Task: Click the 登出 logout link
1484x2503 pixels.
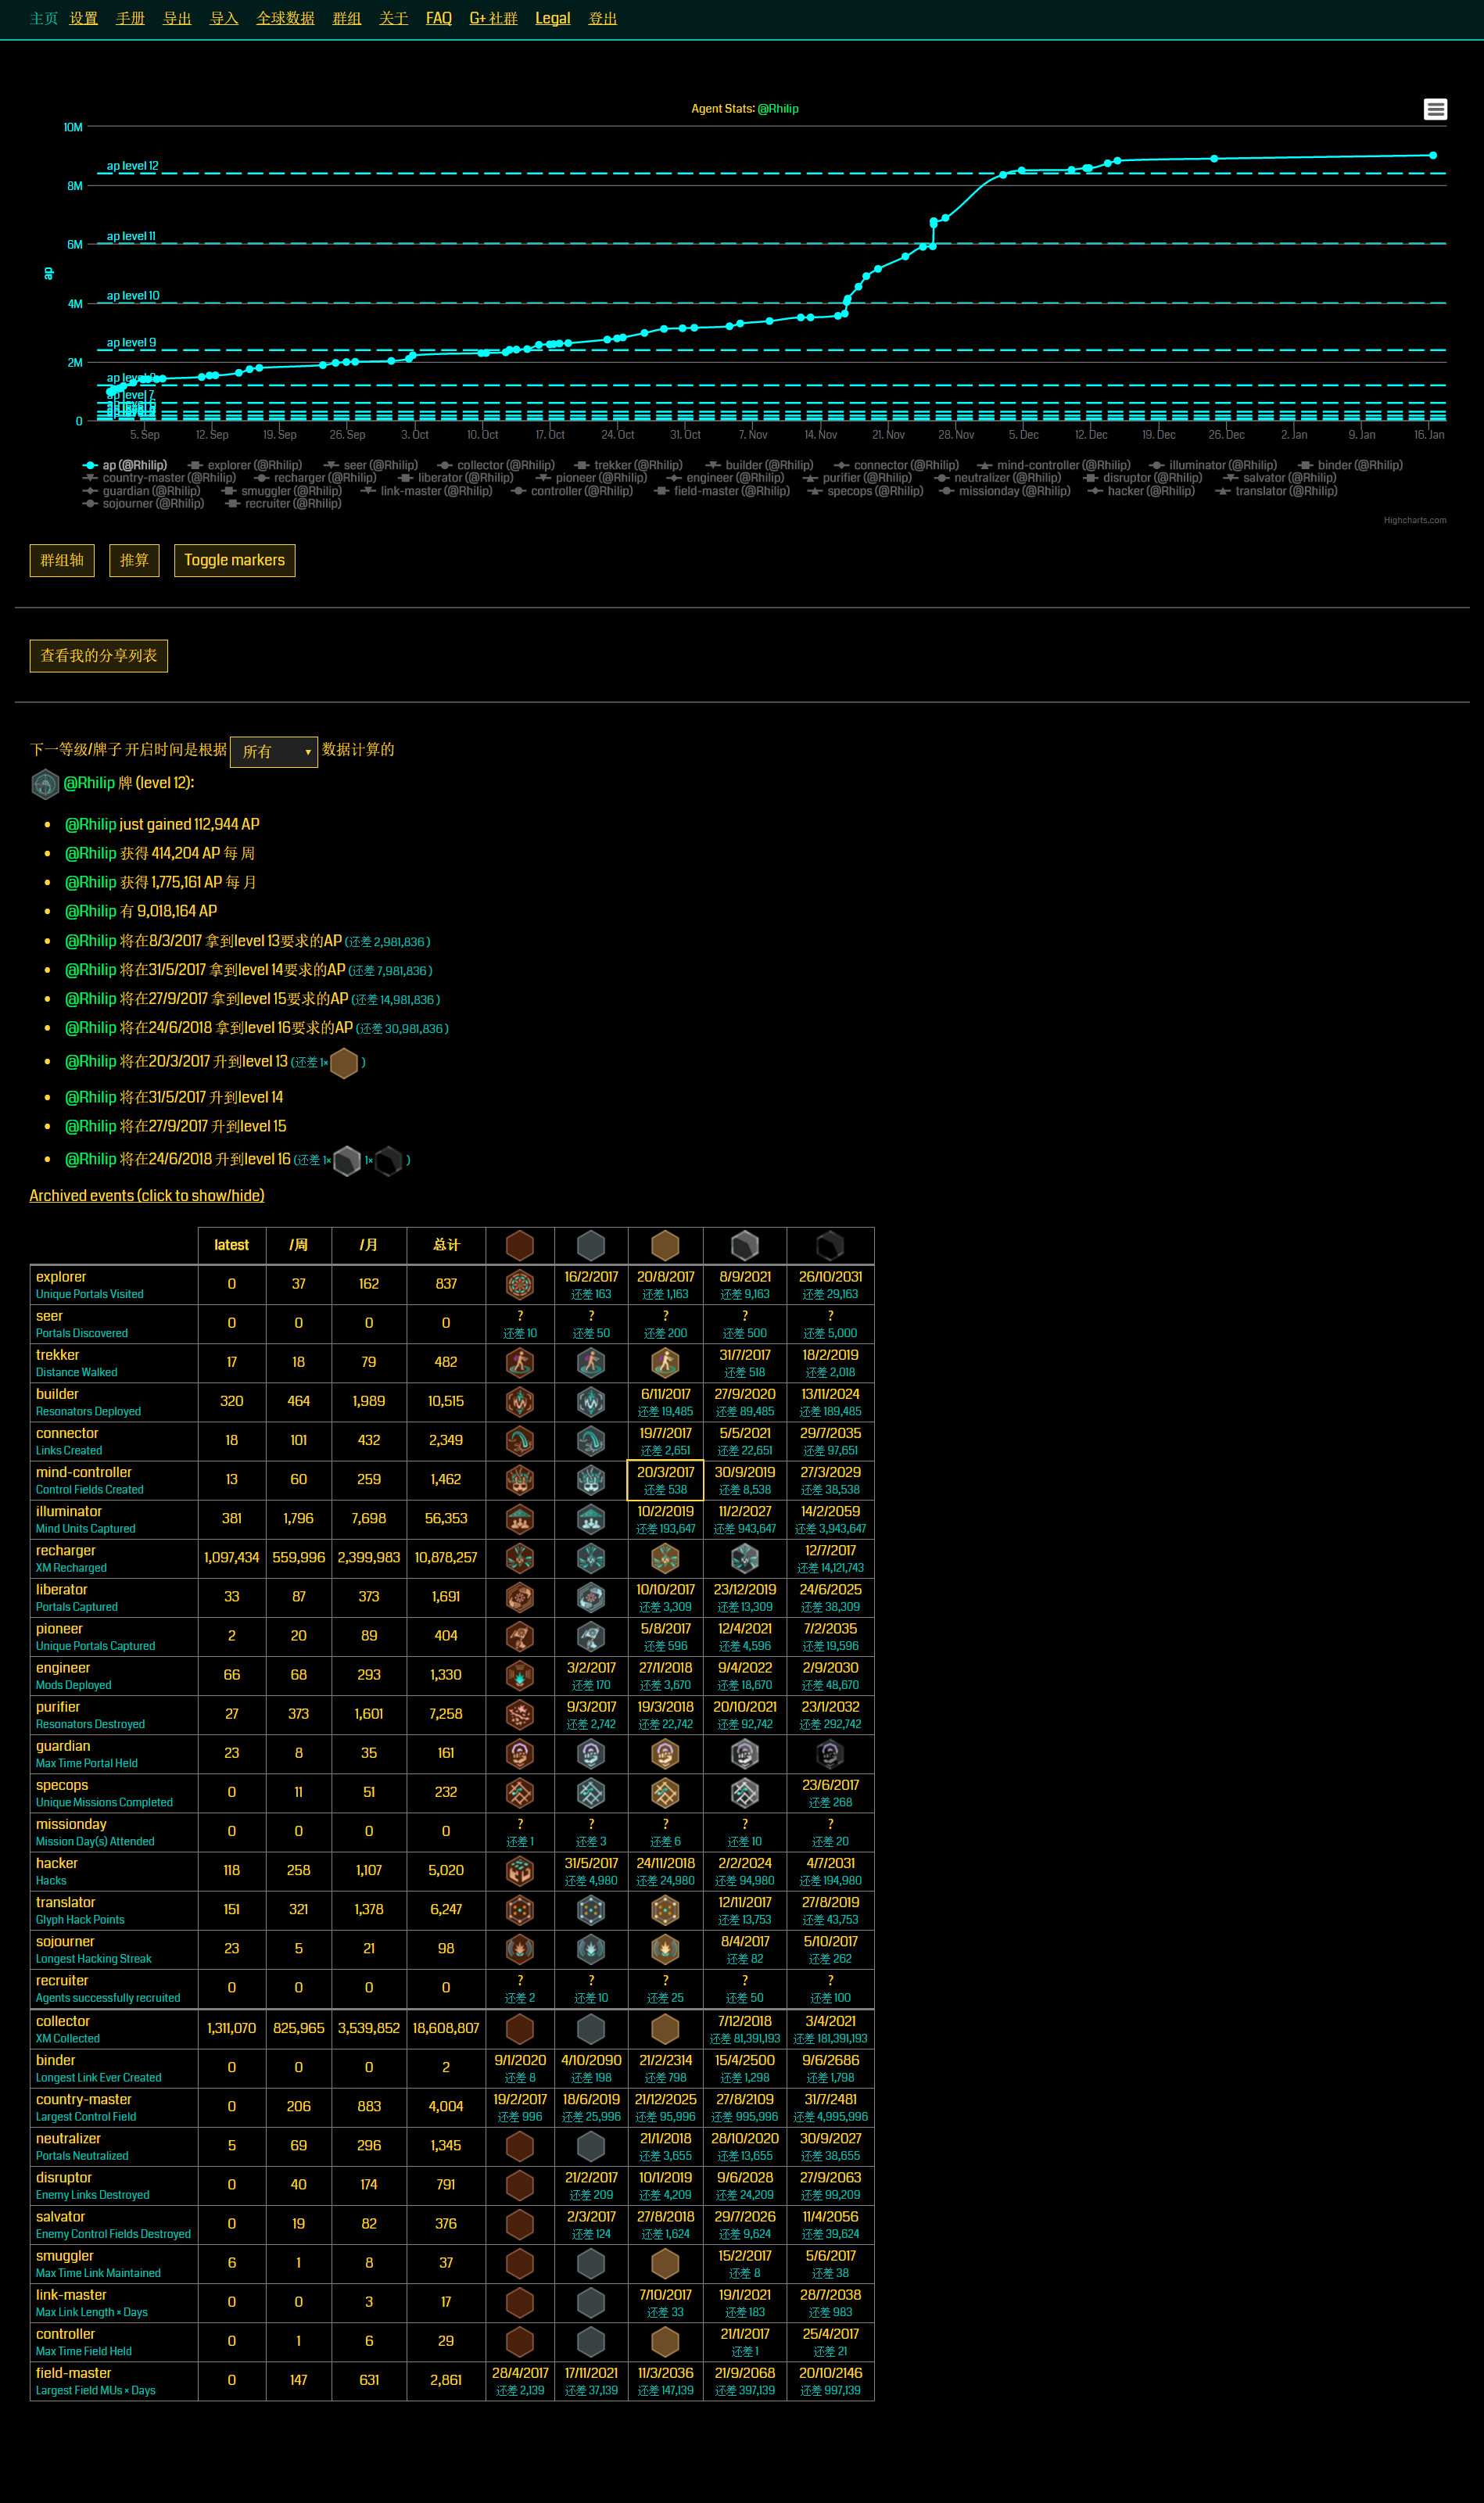Action: pos(603,19)
